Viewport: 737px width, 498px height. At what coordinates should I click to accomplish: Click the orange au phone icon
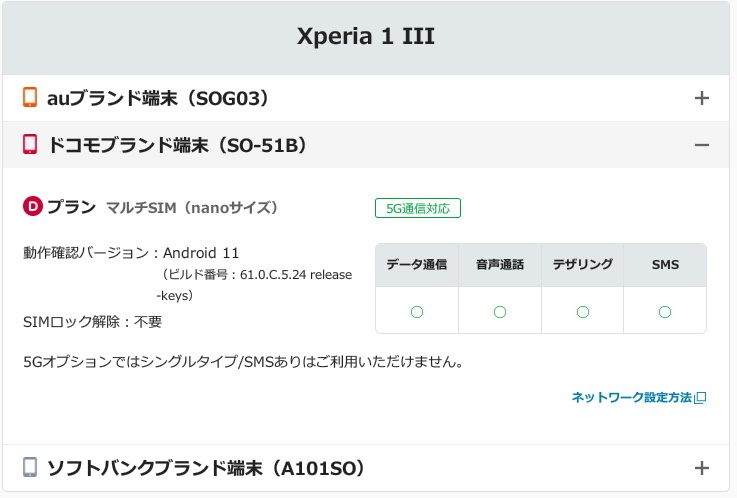[x=30, y=98]
